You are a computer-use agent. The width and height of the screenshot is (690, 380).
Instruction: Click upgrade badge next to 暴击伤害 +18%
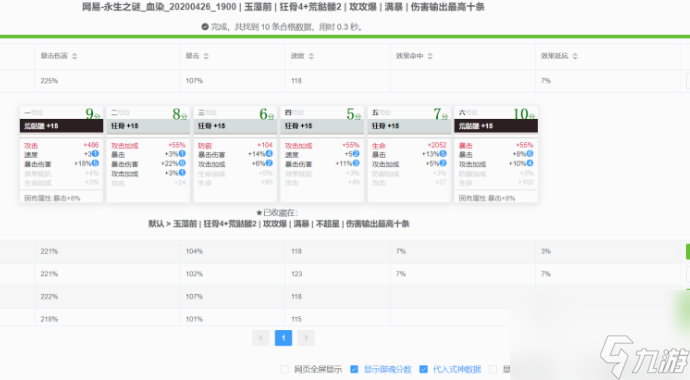tap(95, 163)
